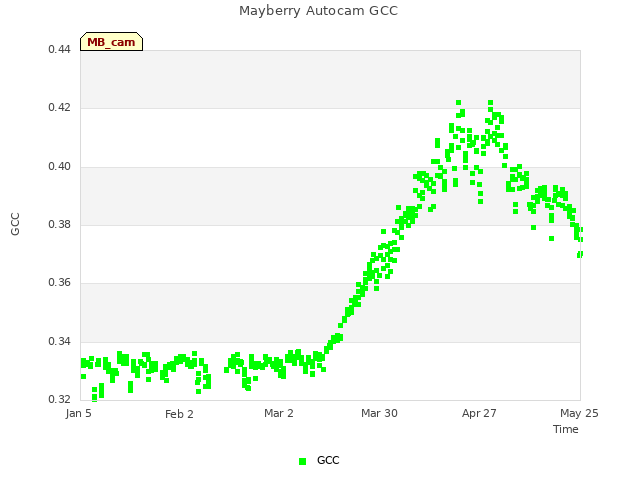Click the vertical GCC axis title
Viewport: 640px width, 480px height.
[15, 224]
